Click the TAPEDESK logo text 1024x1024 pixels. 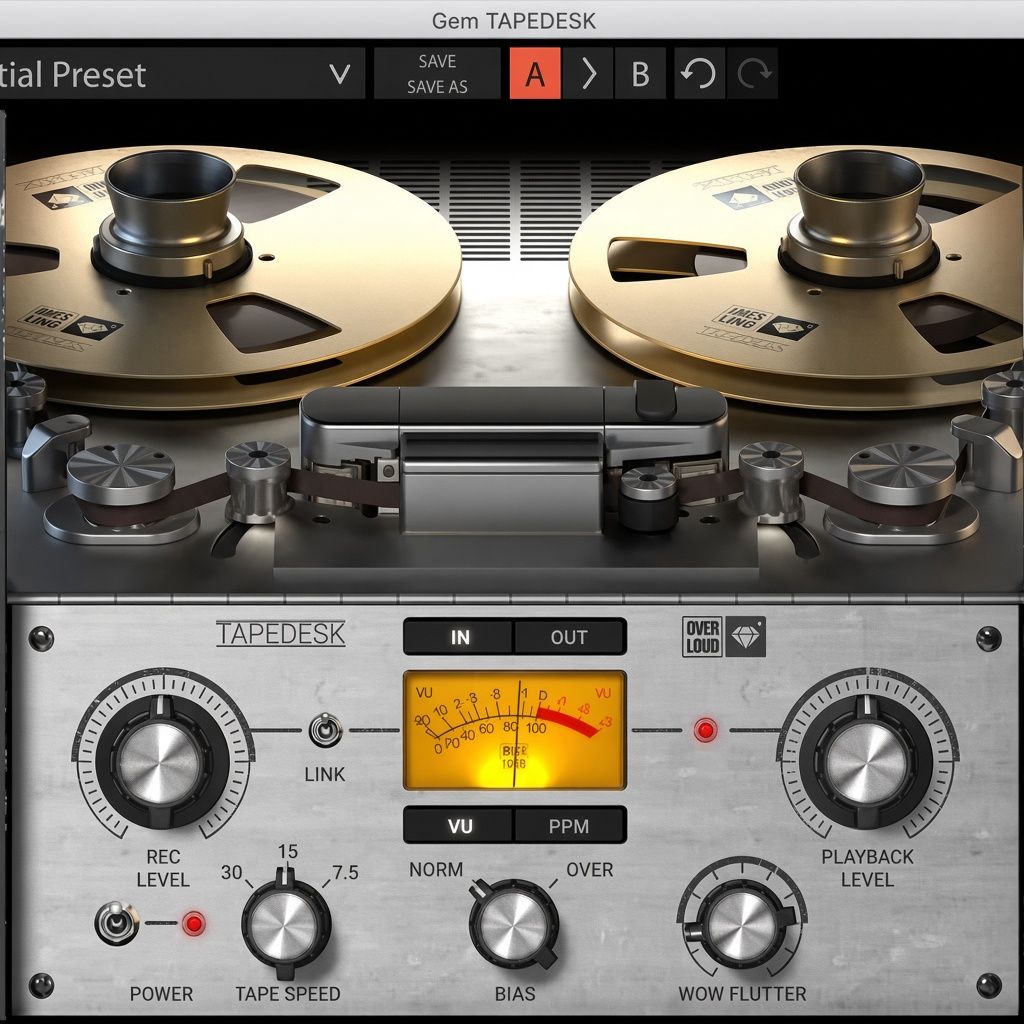click(281, 633)
